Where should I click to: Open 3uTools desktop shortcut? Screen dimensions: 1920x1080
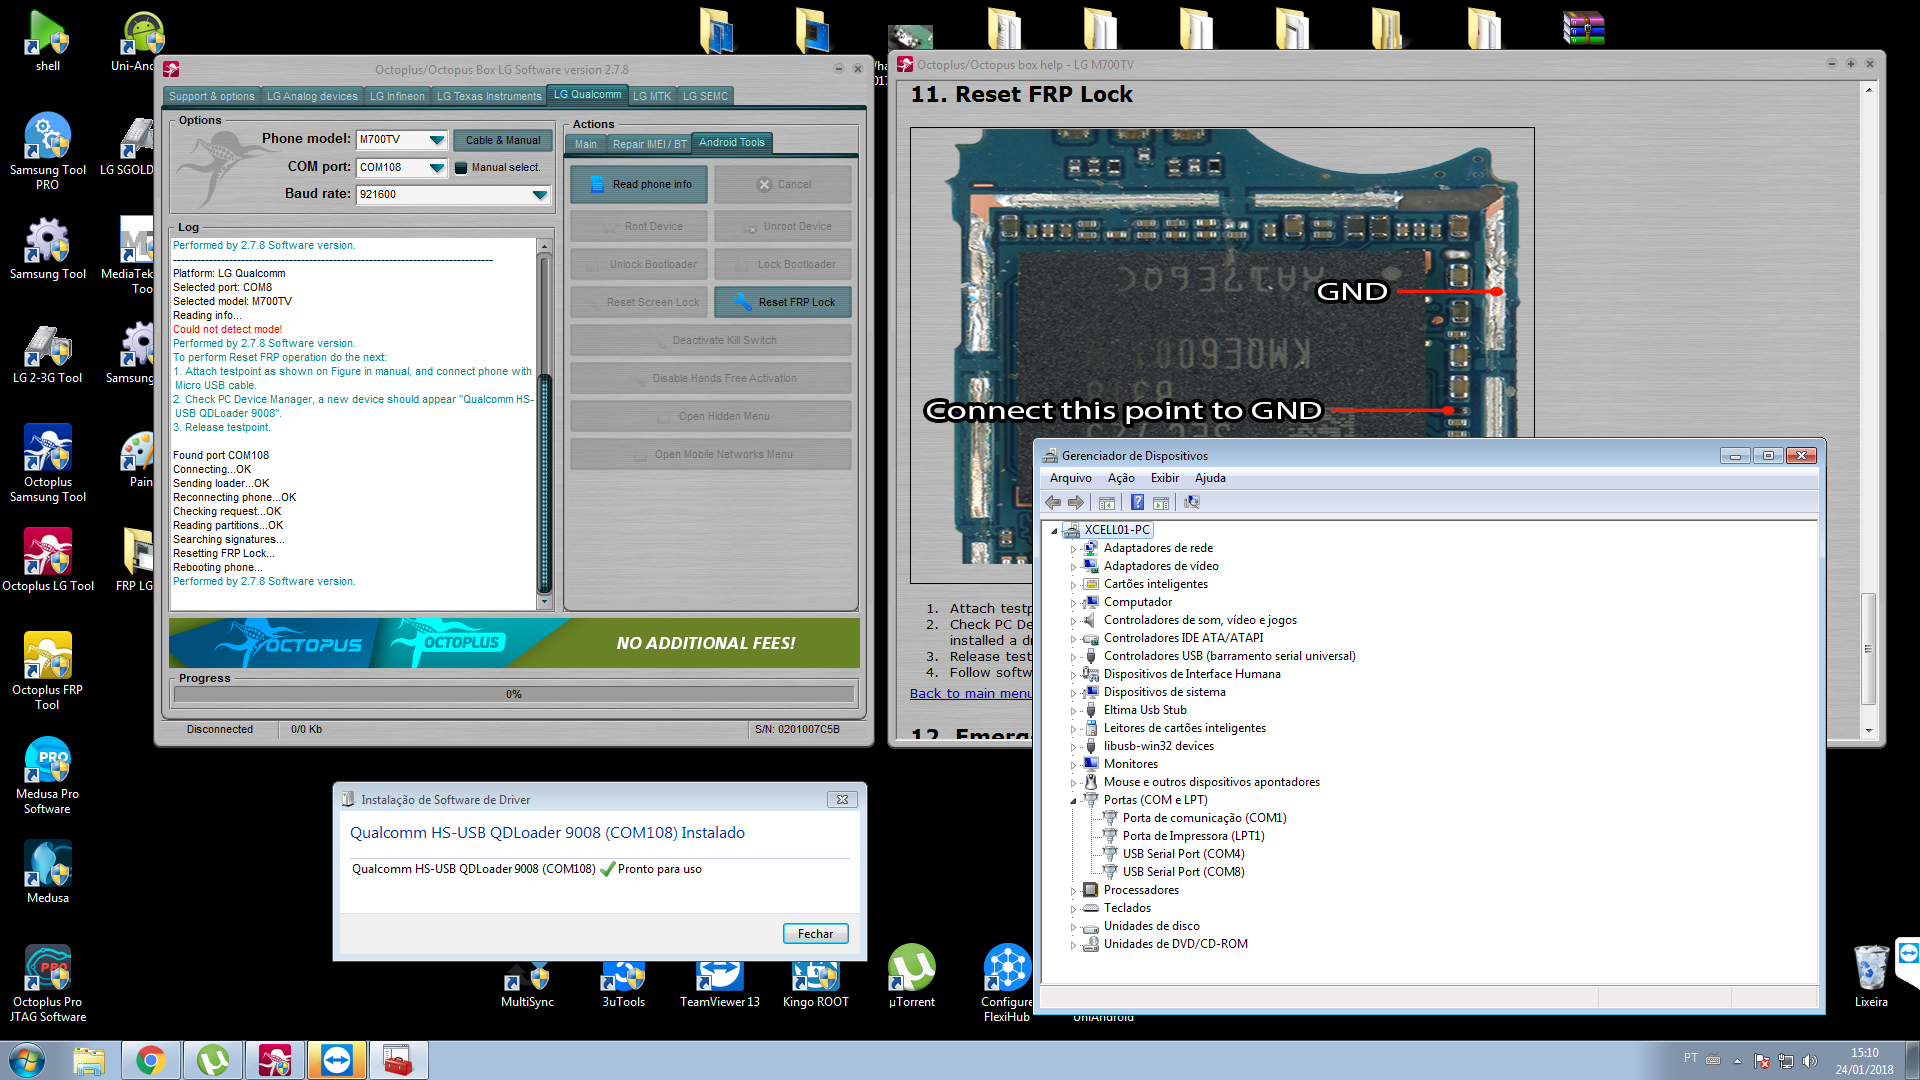(x=623, y=983)
